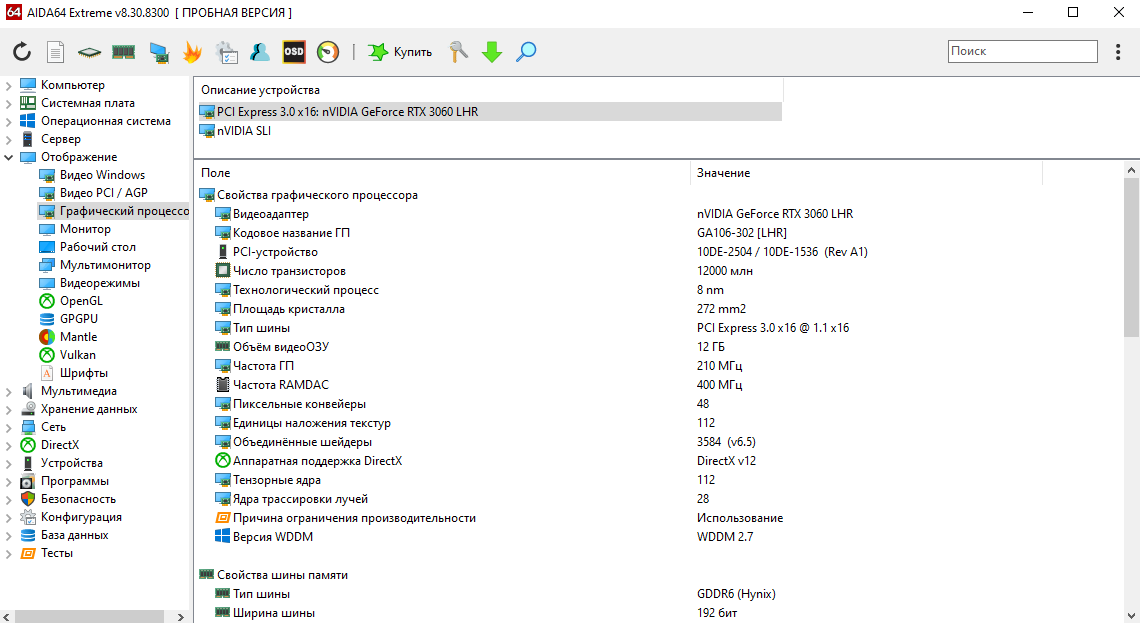Image resolution: width=1140 pixels, height=623 pixels.
Task: Select the Тесты tree item
Action: tap(57, 553)
